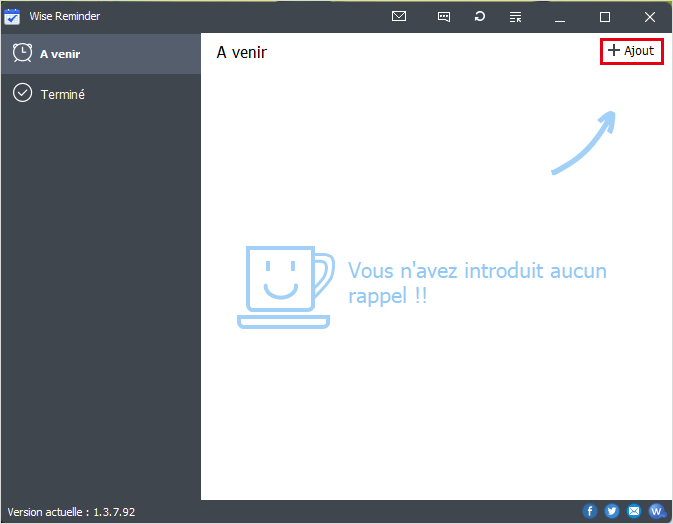This screenshot has width=673, height=524.
Task: Open the feedback chat icon in title bar
Action: point(444,17)
